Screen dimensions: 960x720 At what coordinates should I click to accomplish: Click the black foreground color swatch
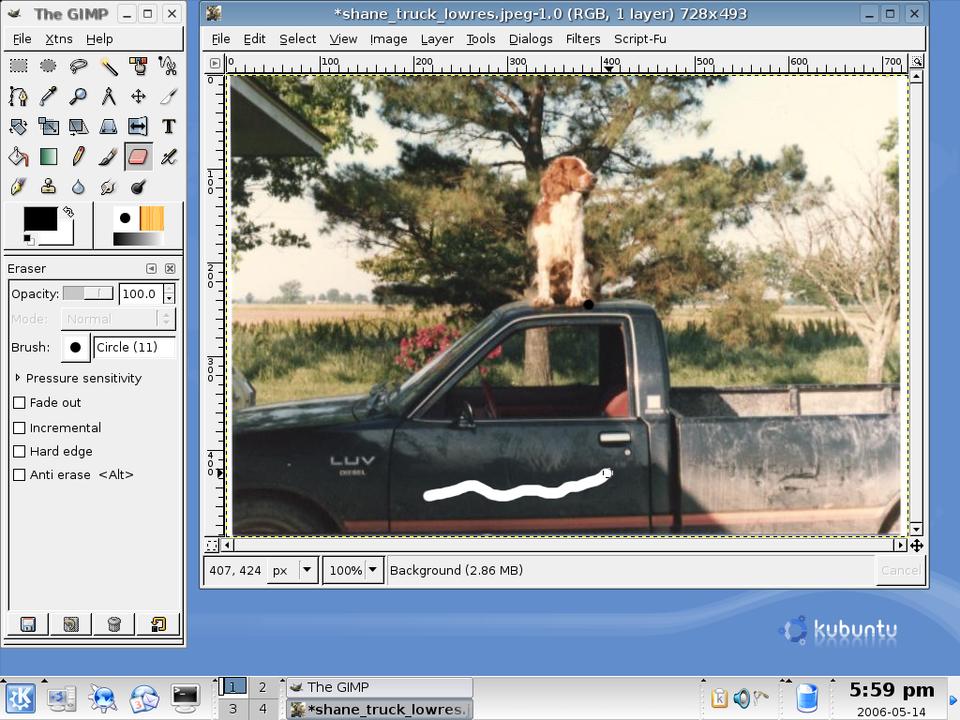pos(40,219)
